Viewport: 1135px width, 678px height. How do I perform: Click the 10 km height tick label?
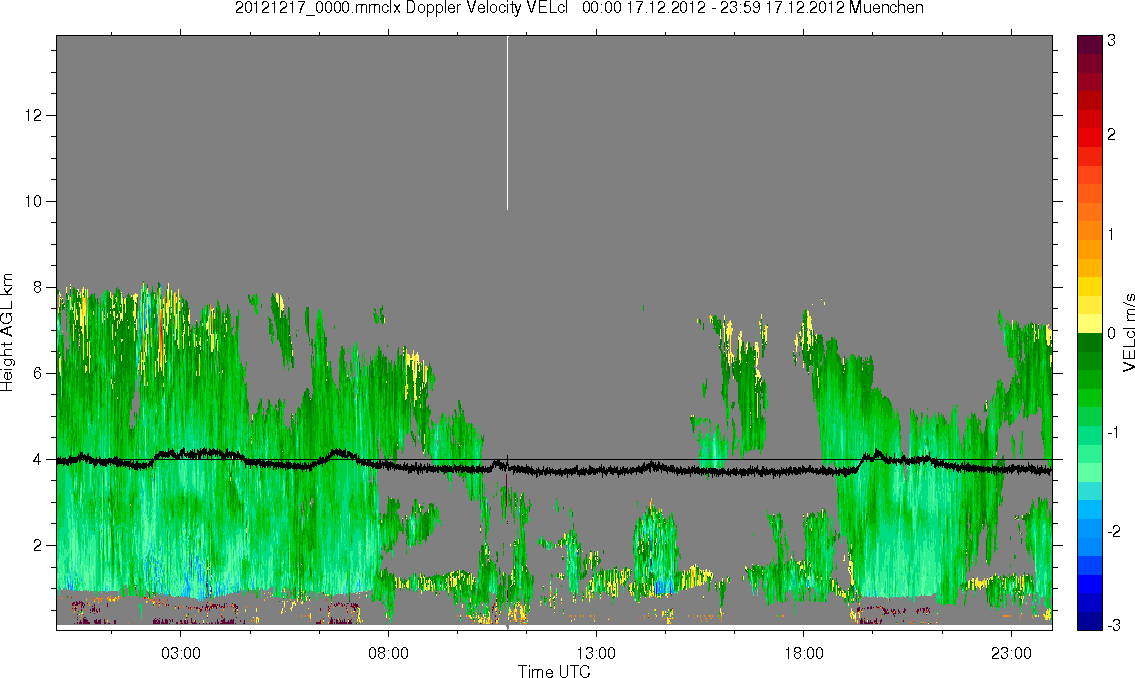pos(34,201)
